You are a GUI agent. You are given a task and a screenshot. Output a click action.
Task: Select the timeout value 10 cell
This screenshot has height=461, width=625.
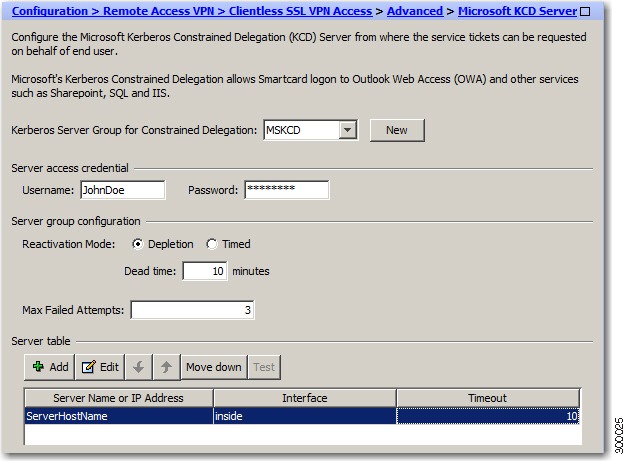[488, 416]
